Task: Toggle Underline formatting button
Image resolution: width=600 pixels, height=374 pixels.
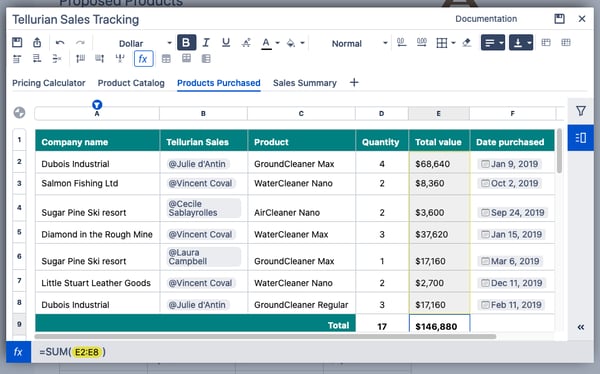Action: [226, 42]
